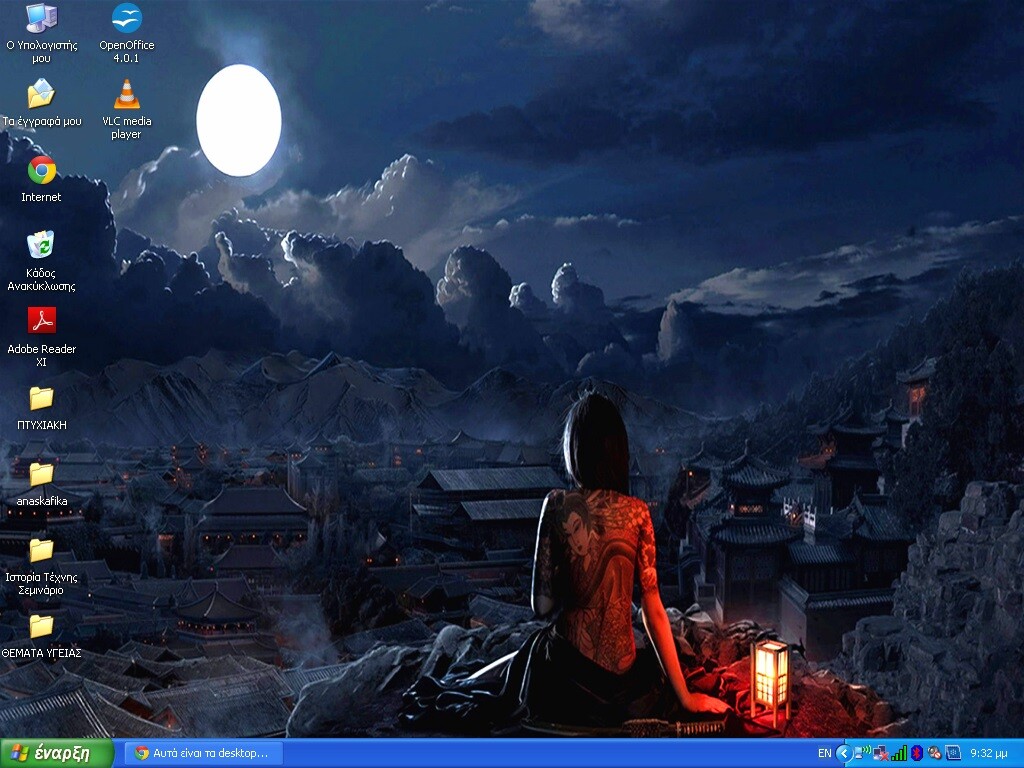Viewport: 1024px width, 768px height.
Task: Select the Chrome Internet shortcut
Action: (x=41, y=178)
